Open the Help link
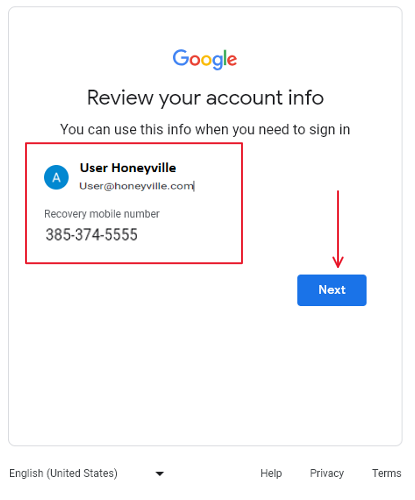 (x=271, y=473)
